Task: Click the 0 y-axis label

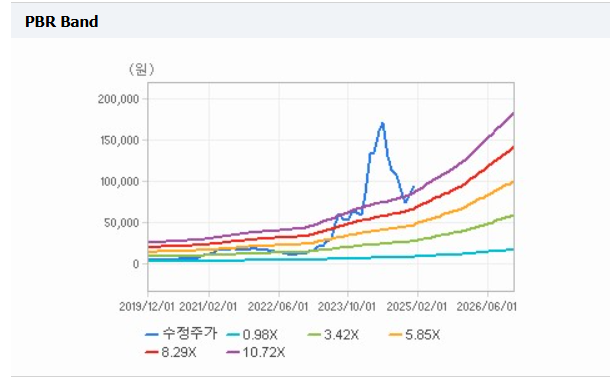Action: (x=136, y=264)
